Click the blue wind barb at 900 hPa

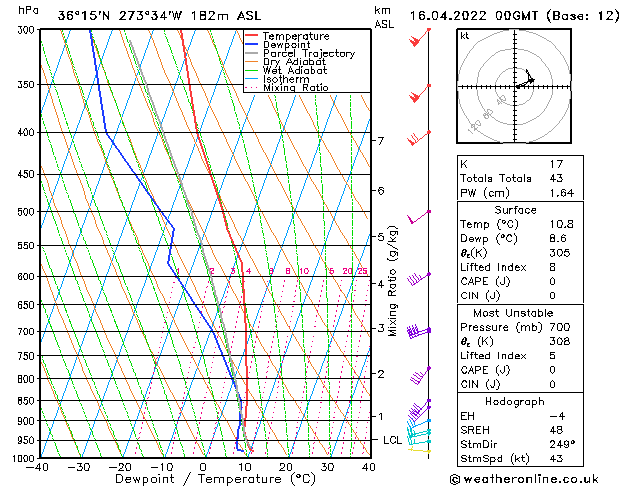(x=419, y=425)
